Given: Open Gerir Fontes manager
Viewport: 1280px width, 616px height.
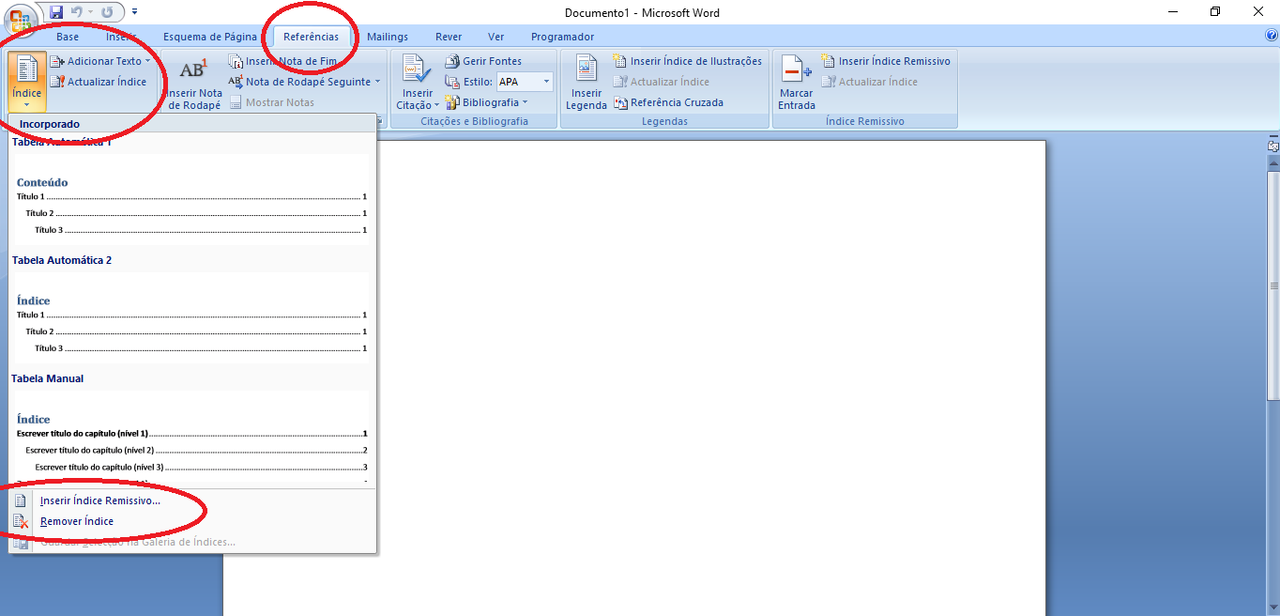Looking at the screenshot, I should (483, 61).
